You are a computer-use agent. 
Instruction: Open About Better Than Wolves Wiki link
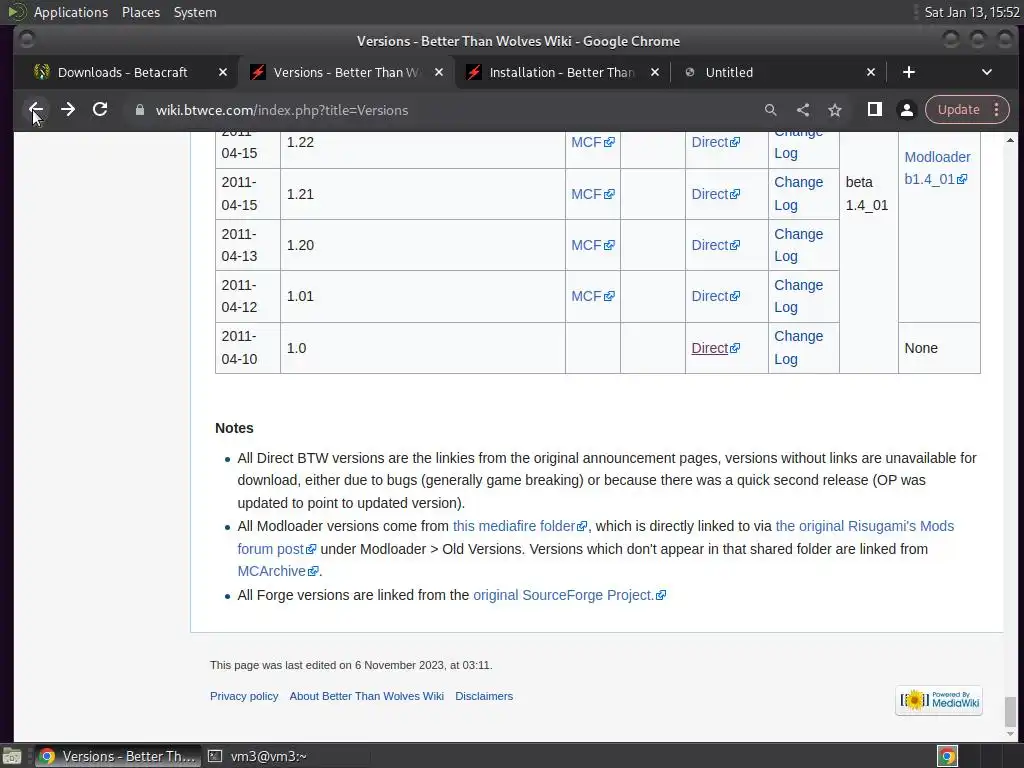click(366, 696)
